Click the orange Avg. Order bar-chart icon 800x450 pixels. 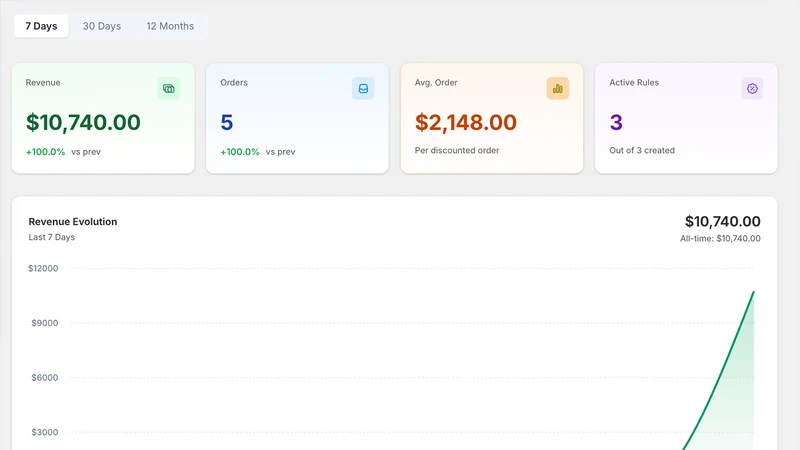[x=558, y=89]
